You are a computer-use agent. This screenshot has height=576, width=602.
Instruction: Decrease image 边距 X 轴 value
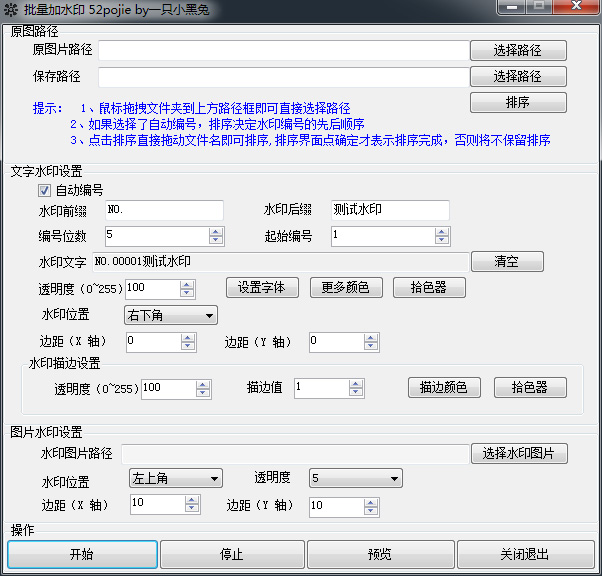coord(192,508)
